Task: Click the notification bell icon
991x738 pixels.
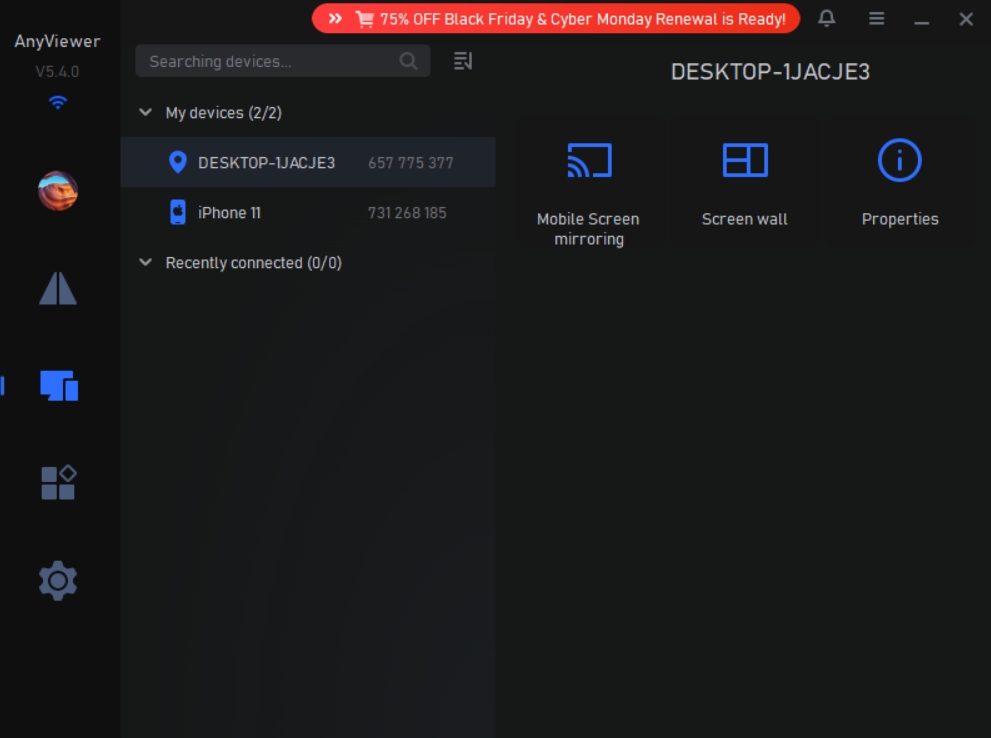Action: coord(828,18)
